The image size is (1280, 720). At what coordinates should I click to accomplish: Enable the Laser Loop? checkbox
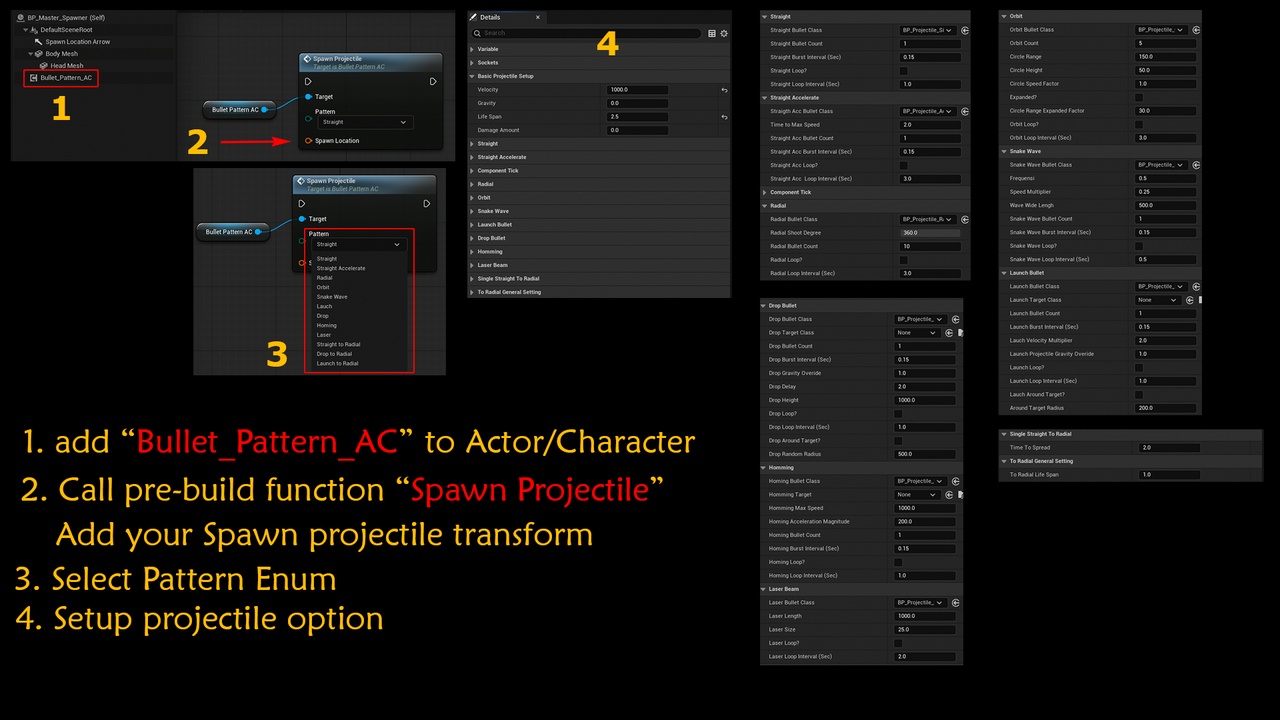click(x=898, y=643)
